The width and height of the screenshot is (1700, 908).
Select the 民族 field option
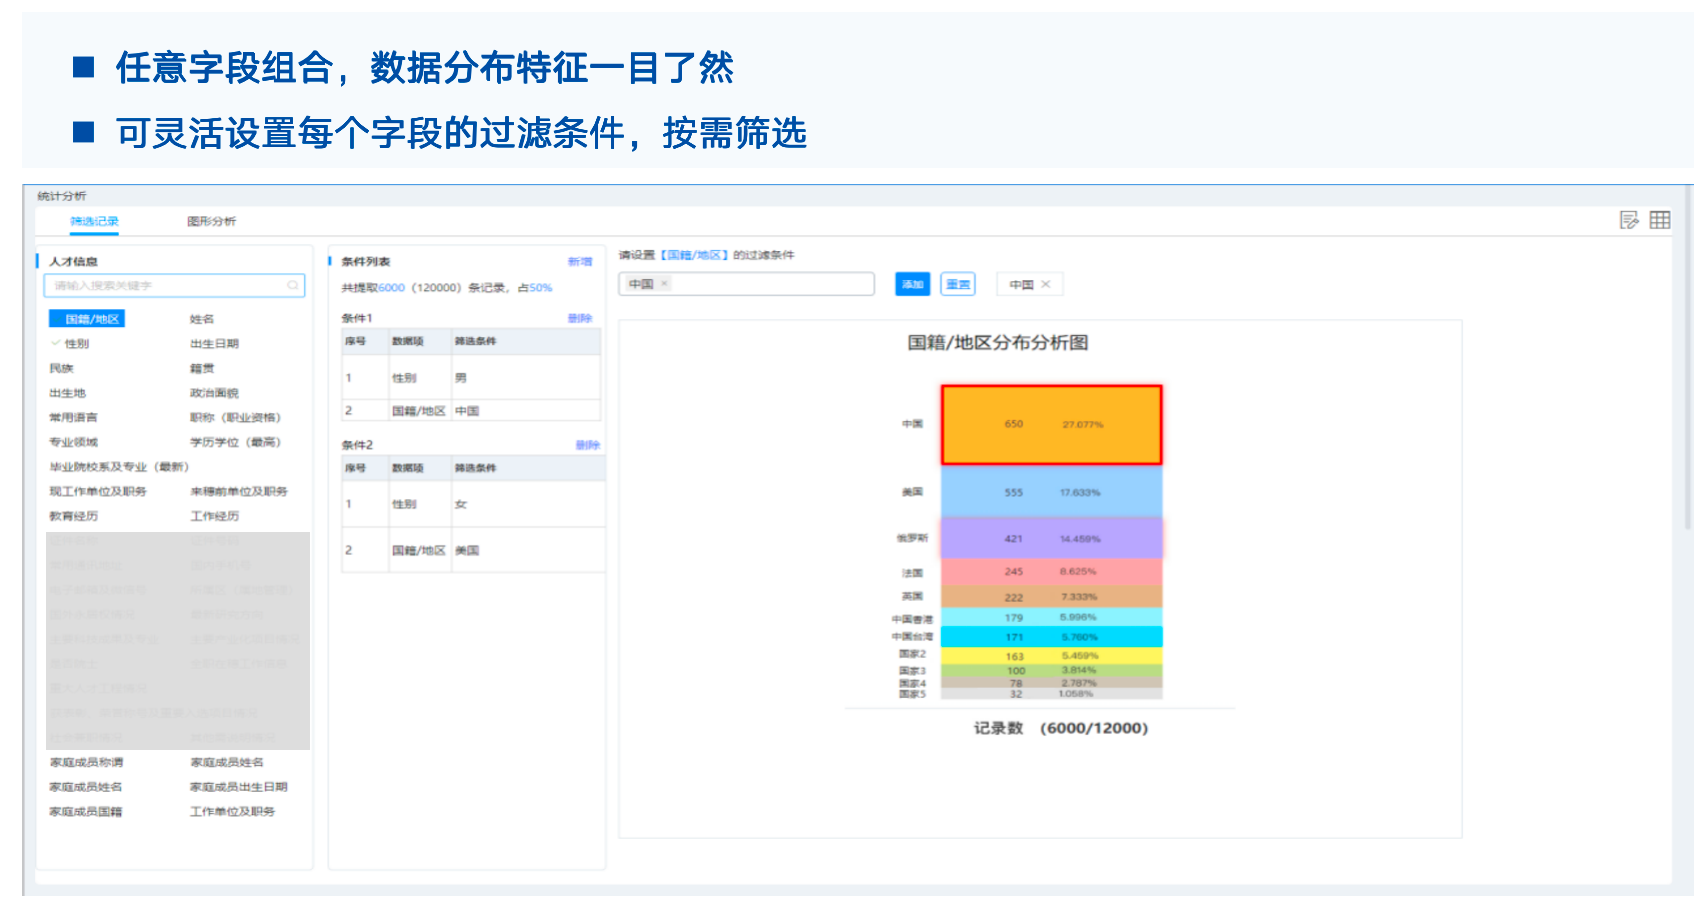pos(62,369)
